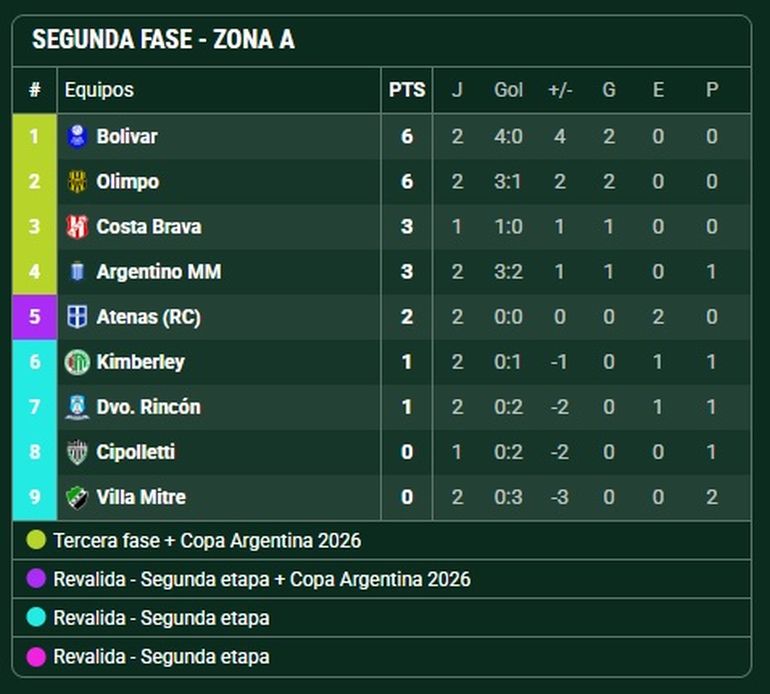Viewport: 770px width, 694px height.
Task: Click the Kimberley team crest icon
Action: (77, 362)
